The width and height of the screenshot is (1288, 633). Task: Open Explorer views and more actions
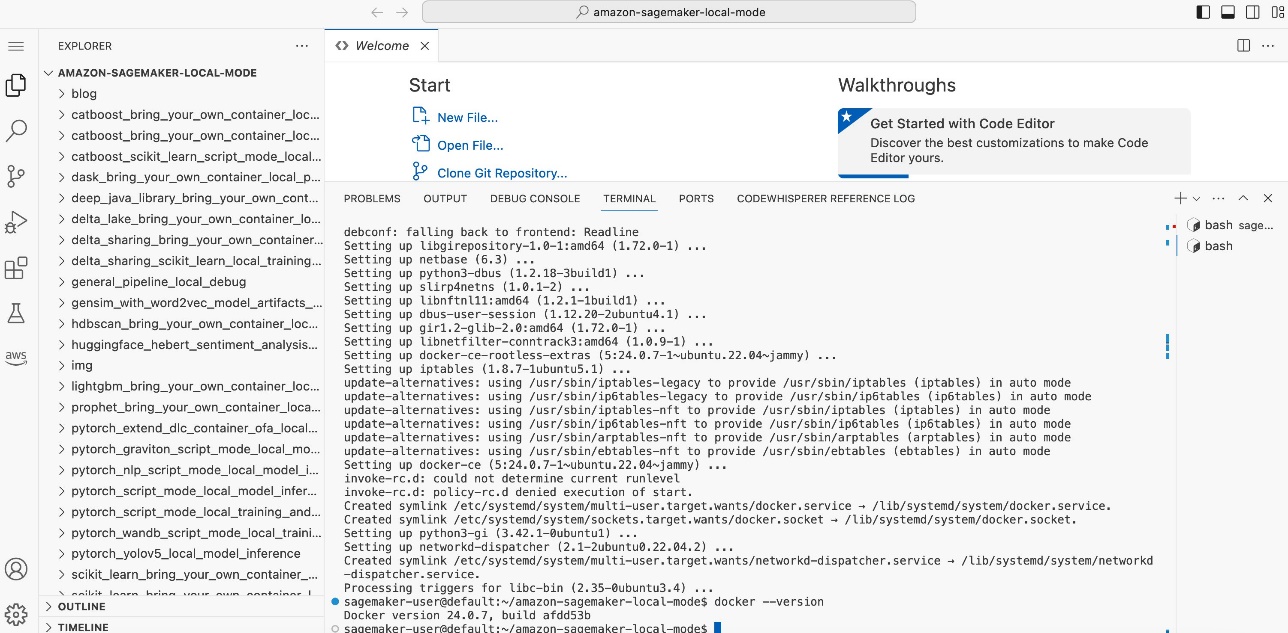tap(302, 46)
